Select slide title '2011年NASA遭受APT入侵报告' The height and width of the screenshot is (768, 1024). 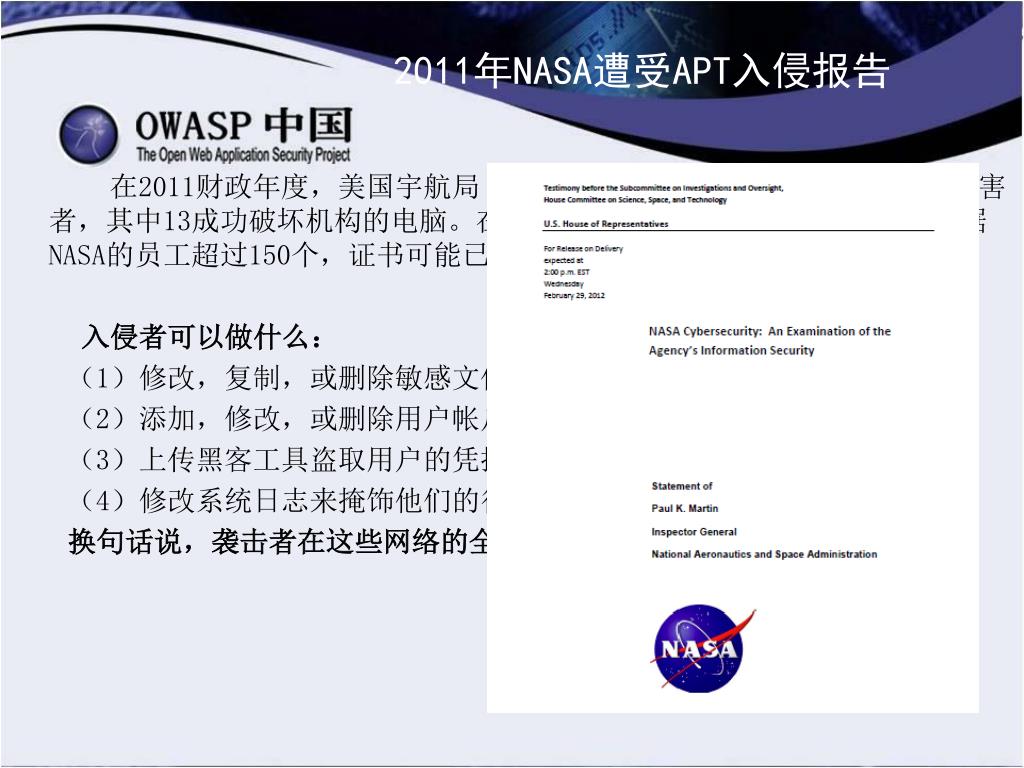[x=641, y=70]
